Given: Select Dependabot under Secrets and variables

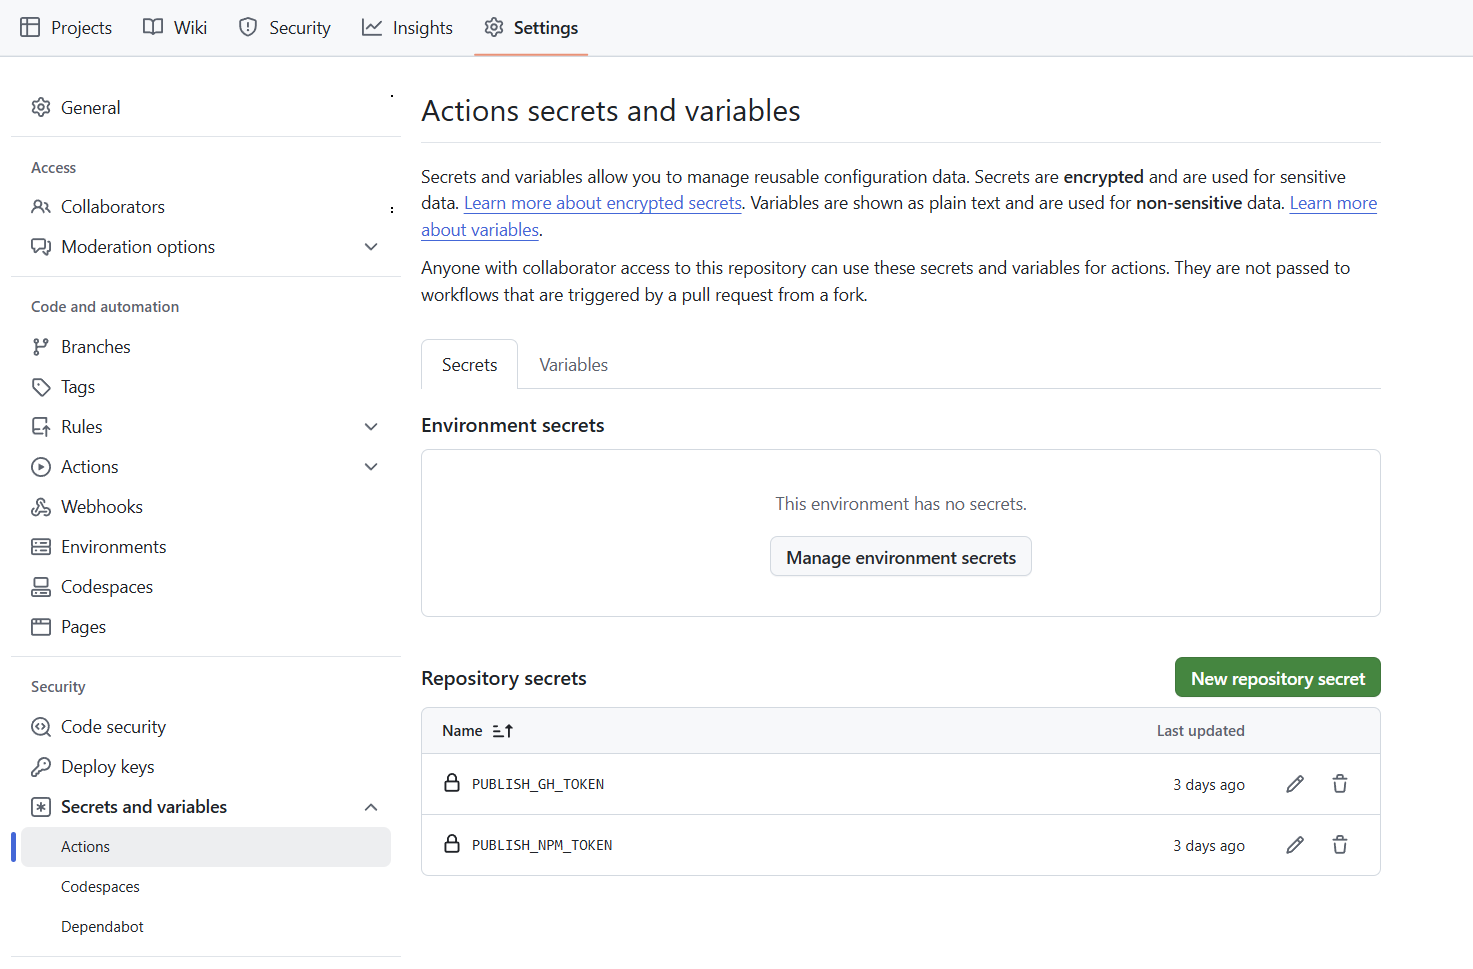Looking at the screenshot, I should 206,927.
